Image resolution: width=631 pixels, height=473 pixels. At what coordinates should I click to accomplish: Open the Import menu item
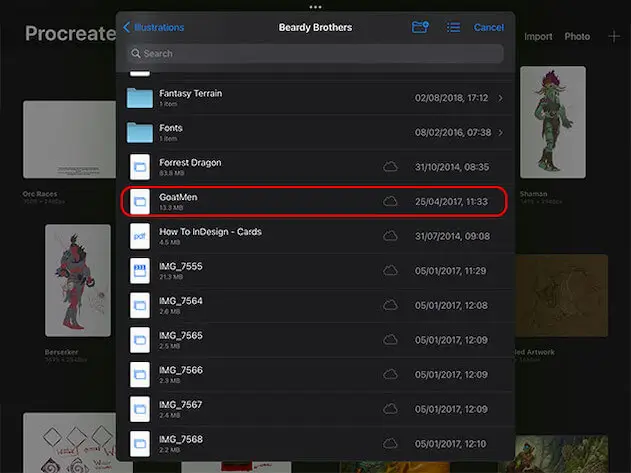pyautogui.click(x=538, y=37)
